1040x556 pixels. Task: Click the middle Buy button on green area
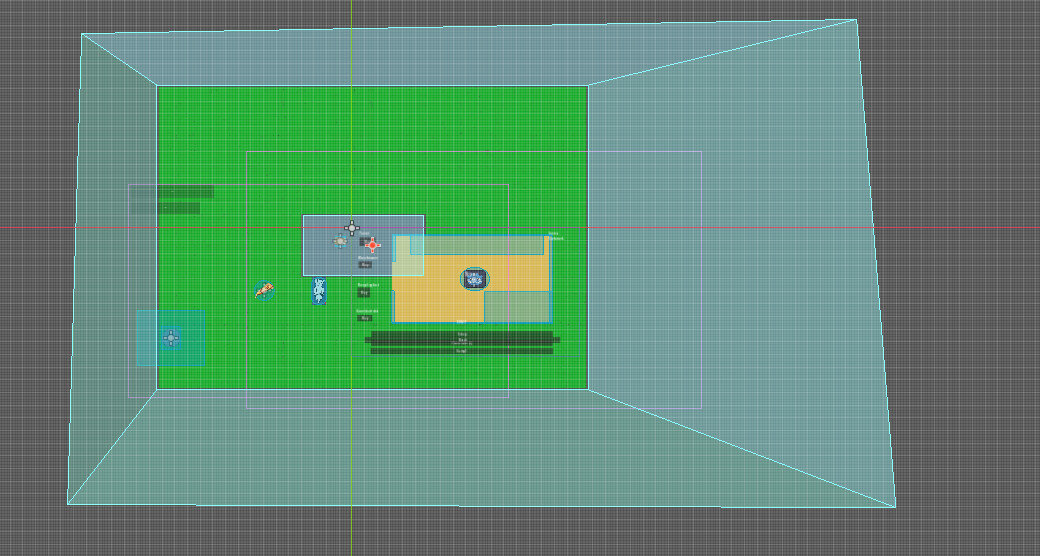tap(364, 293)
